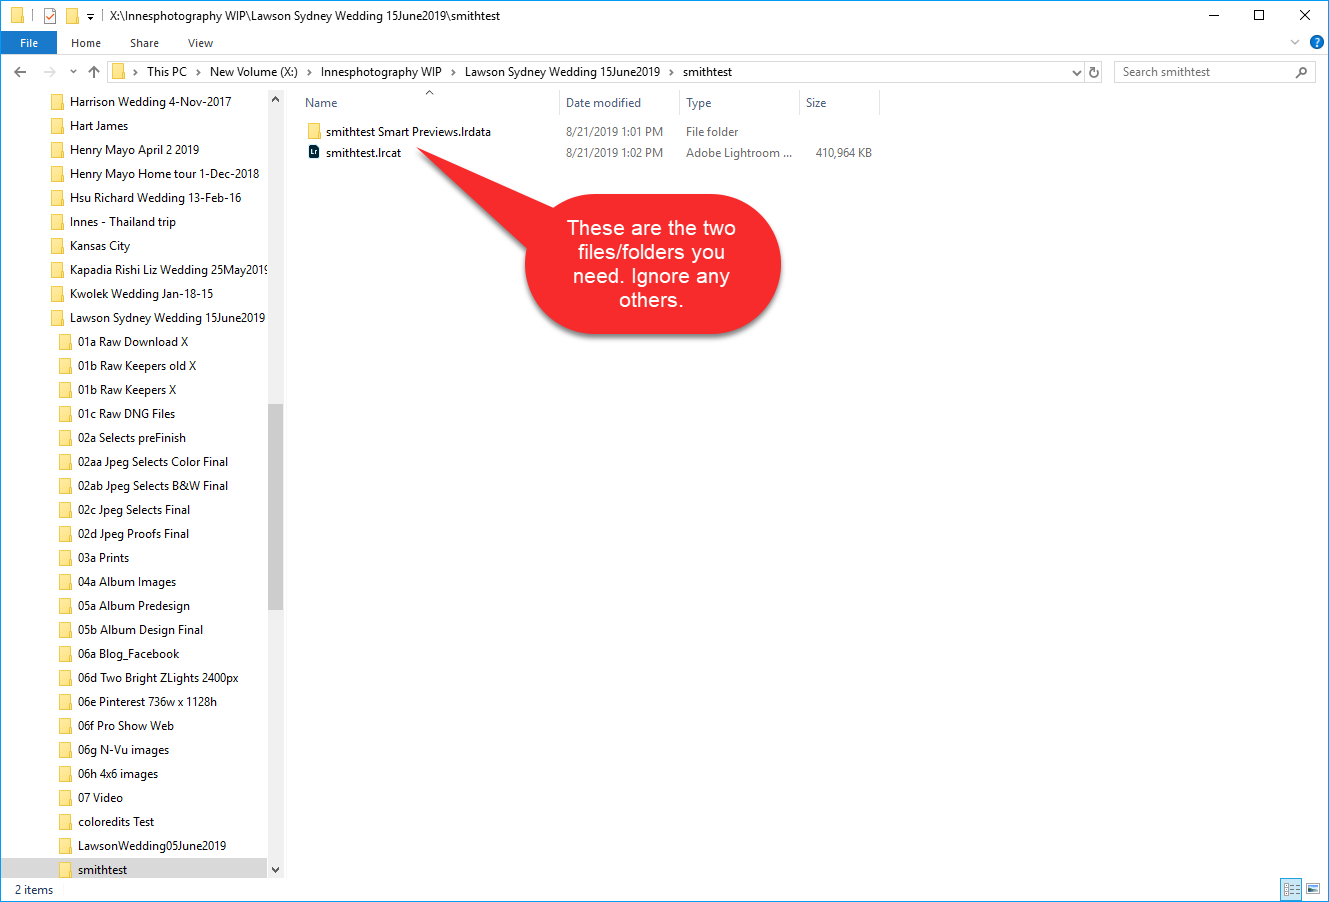Open 02ab Jpeg Selects B&W Final folder

[x=153, y=486]
